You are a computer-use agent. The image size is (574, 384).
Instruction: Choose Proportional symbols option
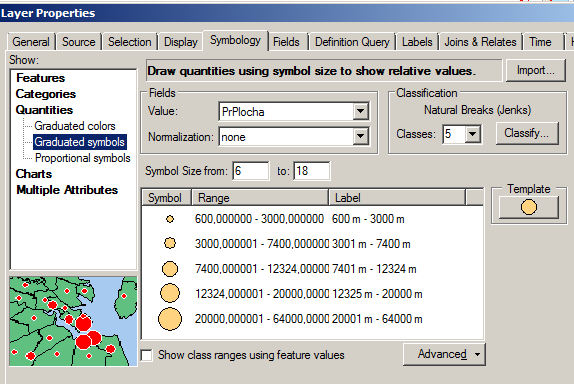83,158
